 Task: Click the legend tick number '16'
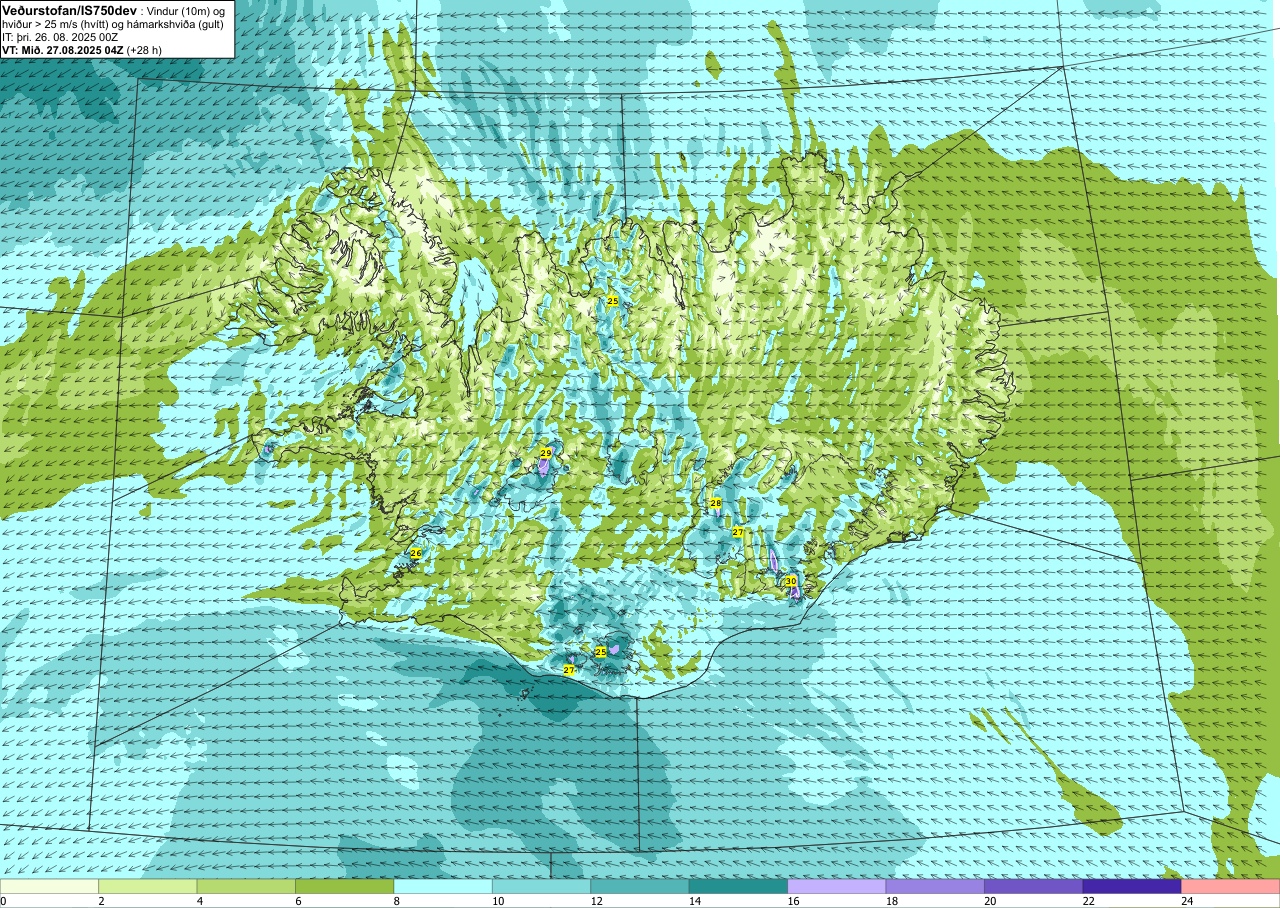point(794,901)
